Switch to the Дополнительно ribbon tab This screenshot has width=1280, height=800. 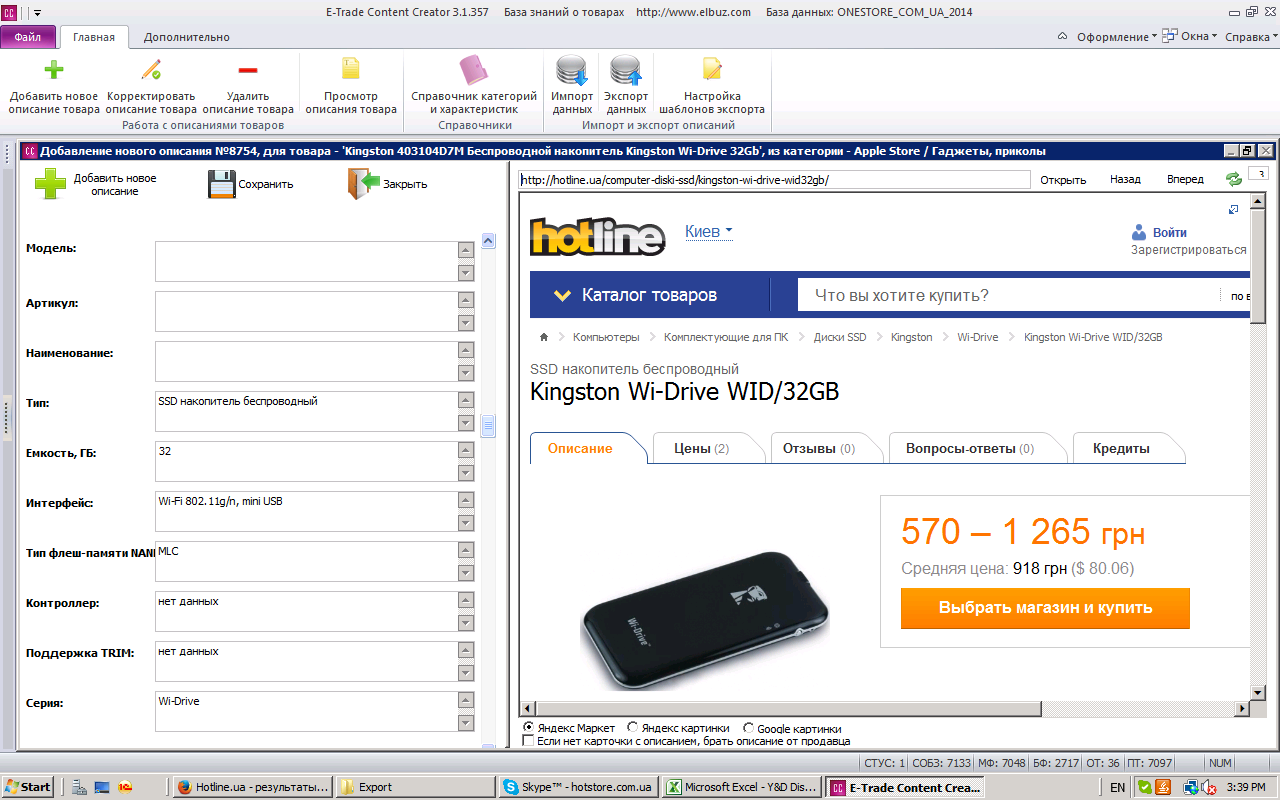(186, 37)
